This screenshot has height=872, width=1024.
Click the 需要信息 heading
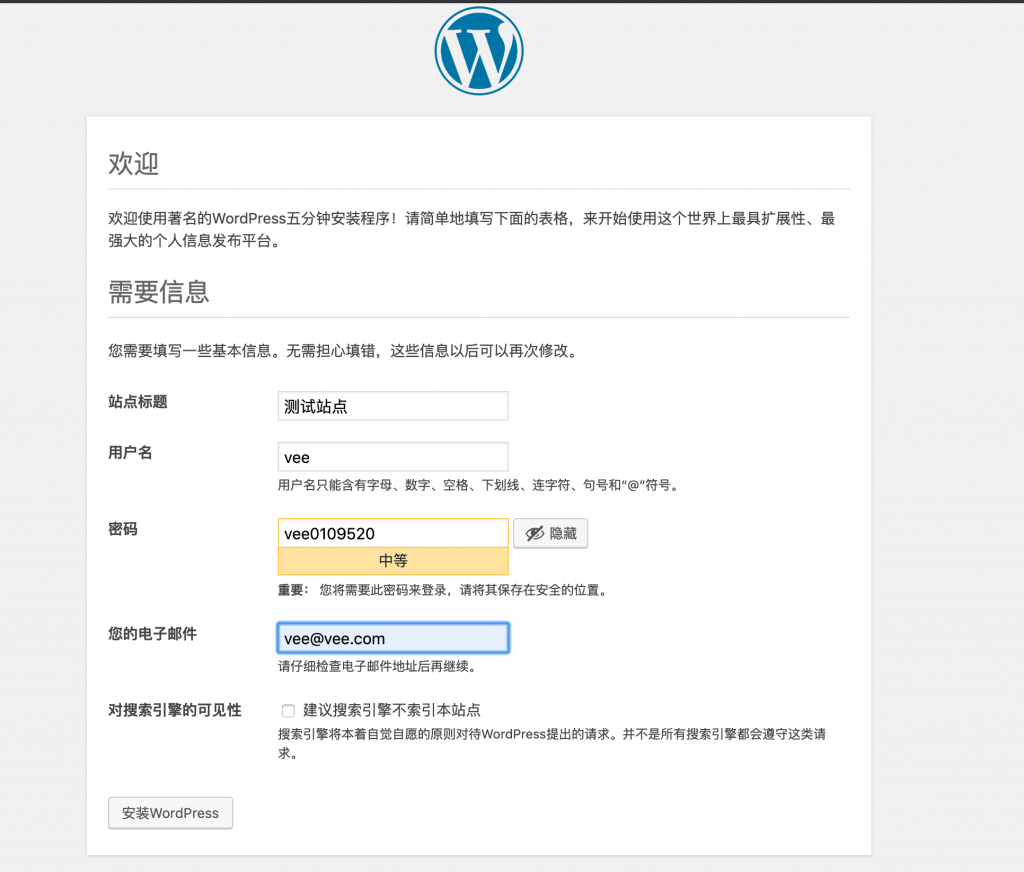click(x=159, y=291)
